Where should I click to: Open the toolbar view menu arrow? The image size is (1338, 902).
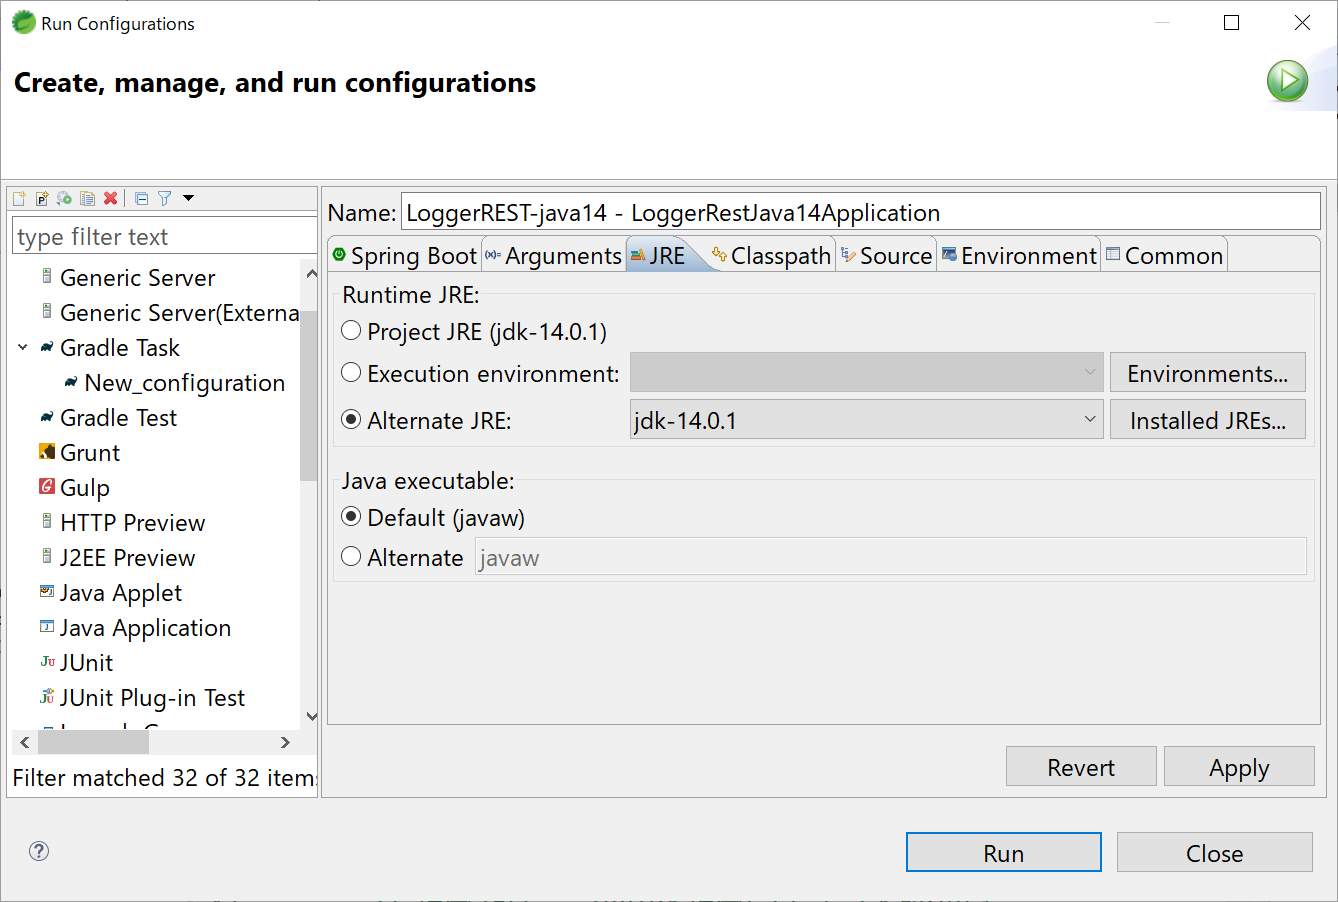pos(188,198)
